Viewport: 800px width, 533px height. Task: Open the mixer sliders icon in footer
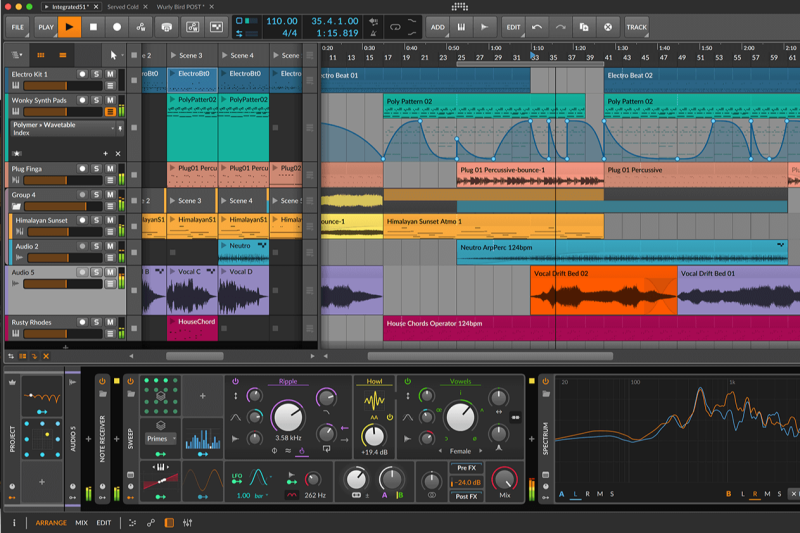187,522
